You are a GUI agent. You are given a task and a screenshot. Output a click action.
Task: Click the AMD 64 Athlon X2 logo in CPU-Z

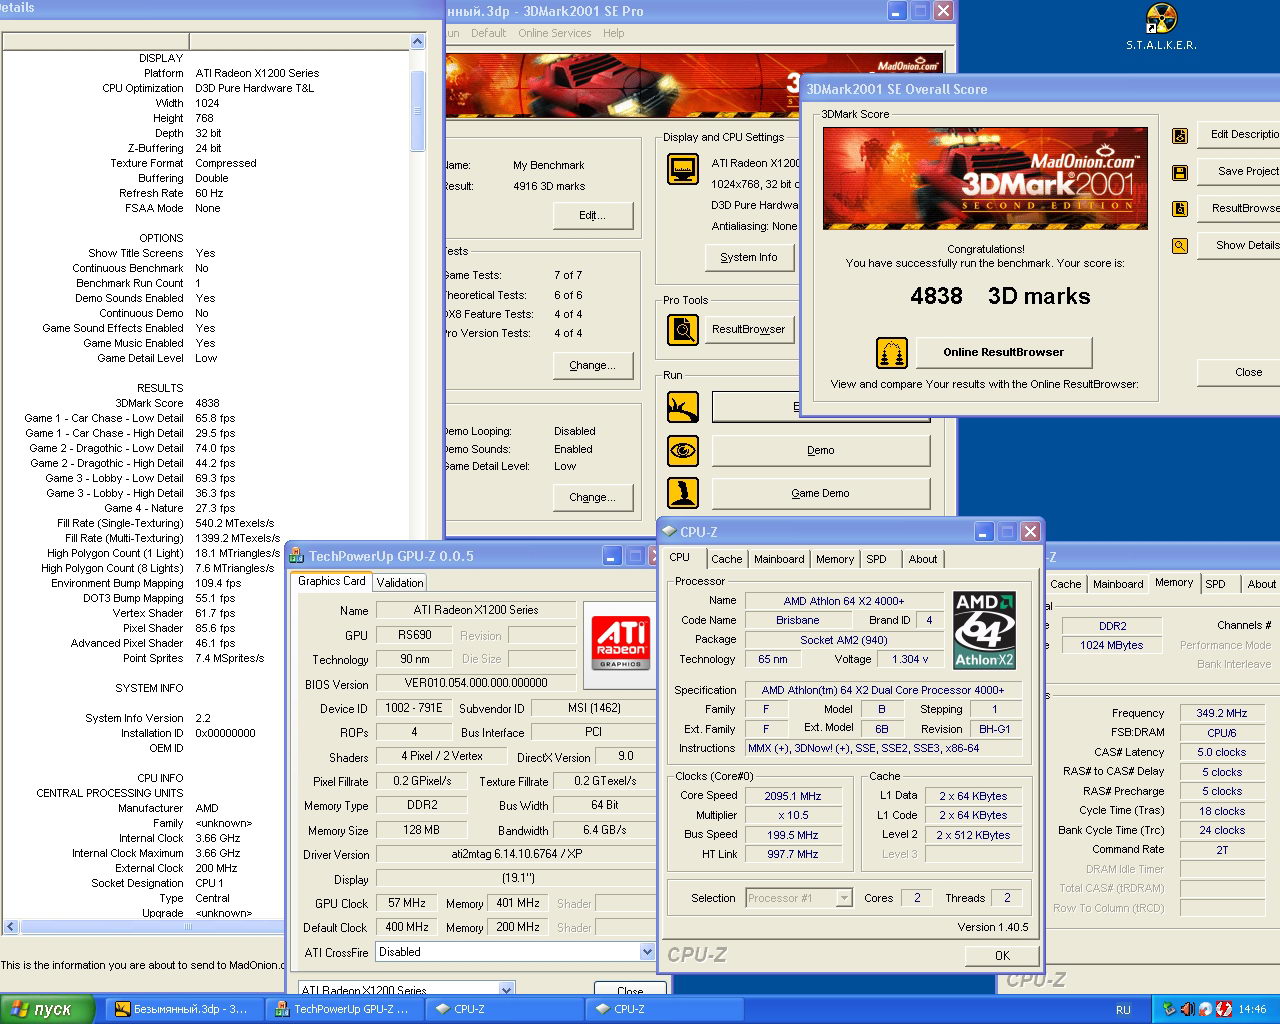(x=985, y=631)
